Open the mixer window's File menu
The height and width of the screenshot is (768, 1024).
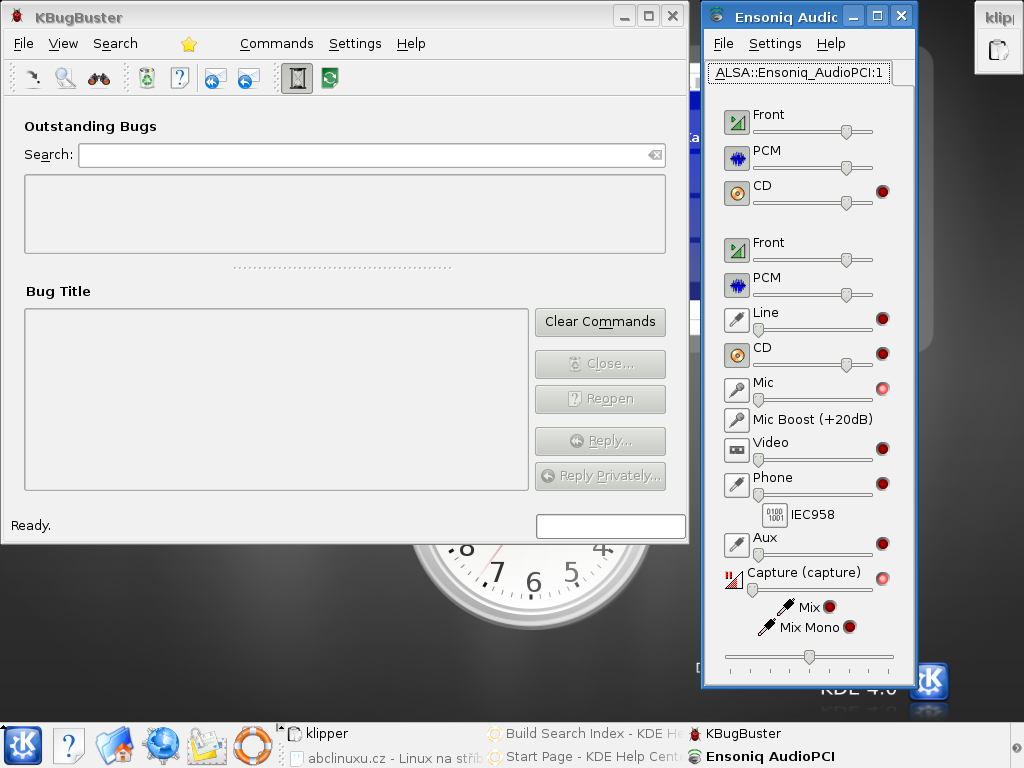(724, 44)
